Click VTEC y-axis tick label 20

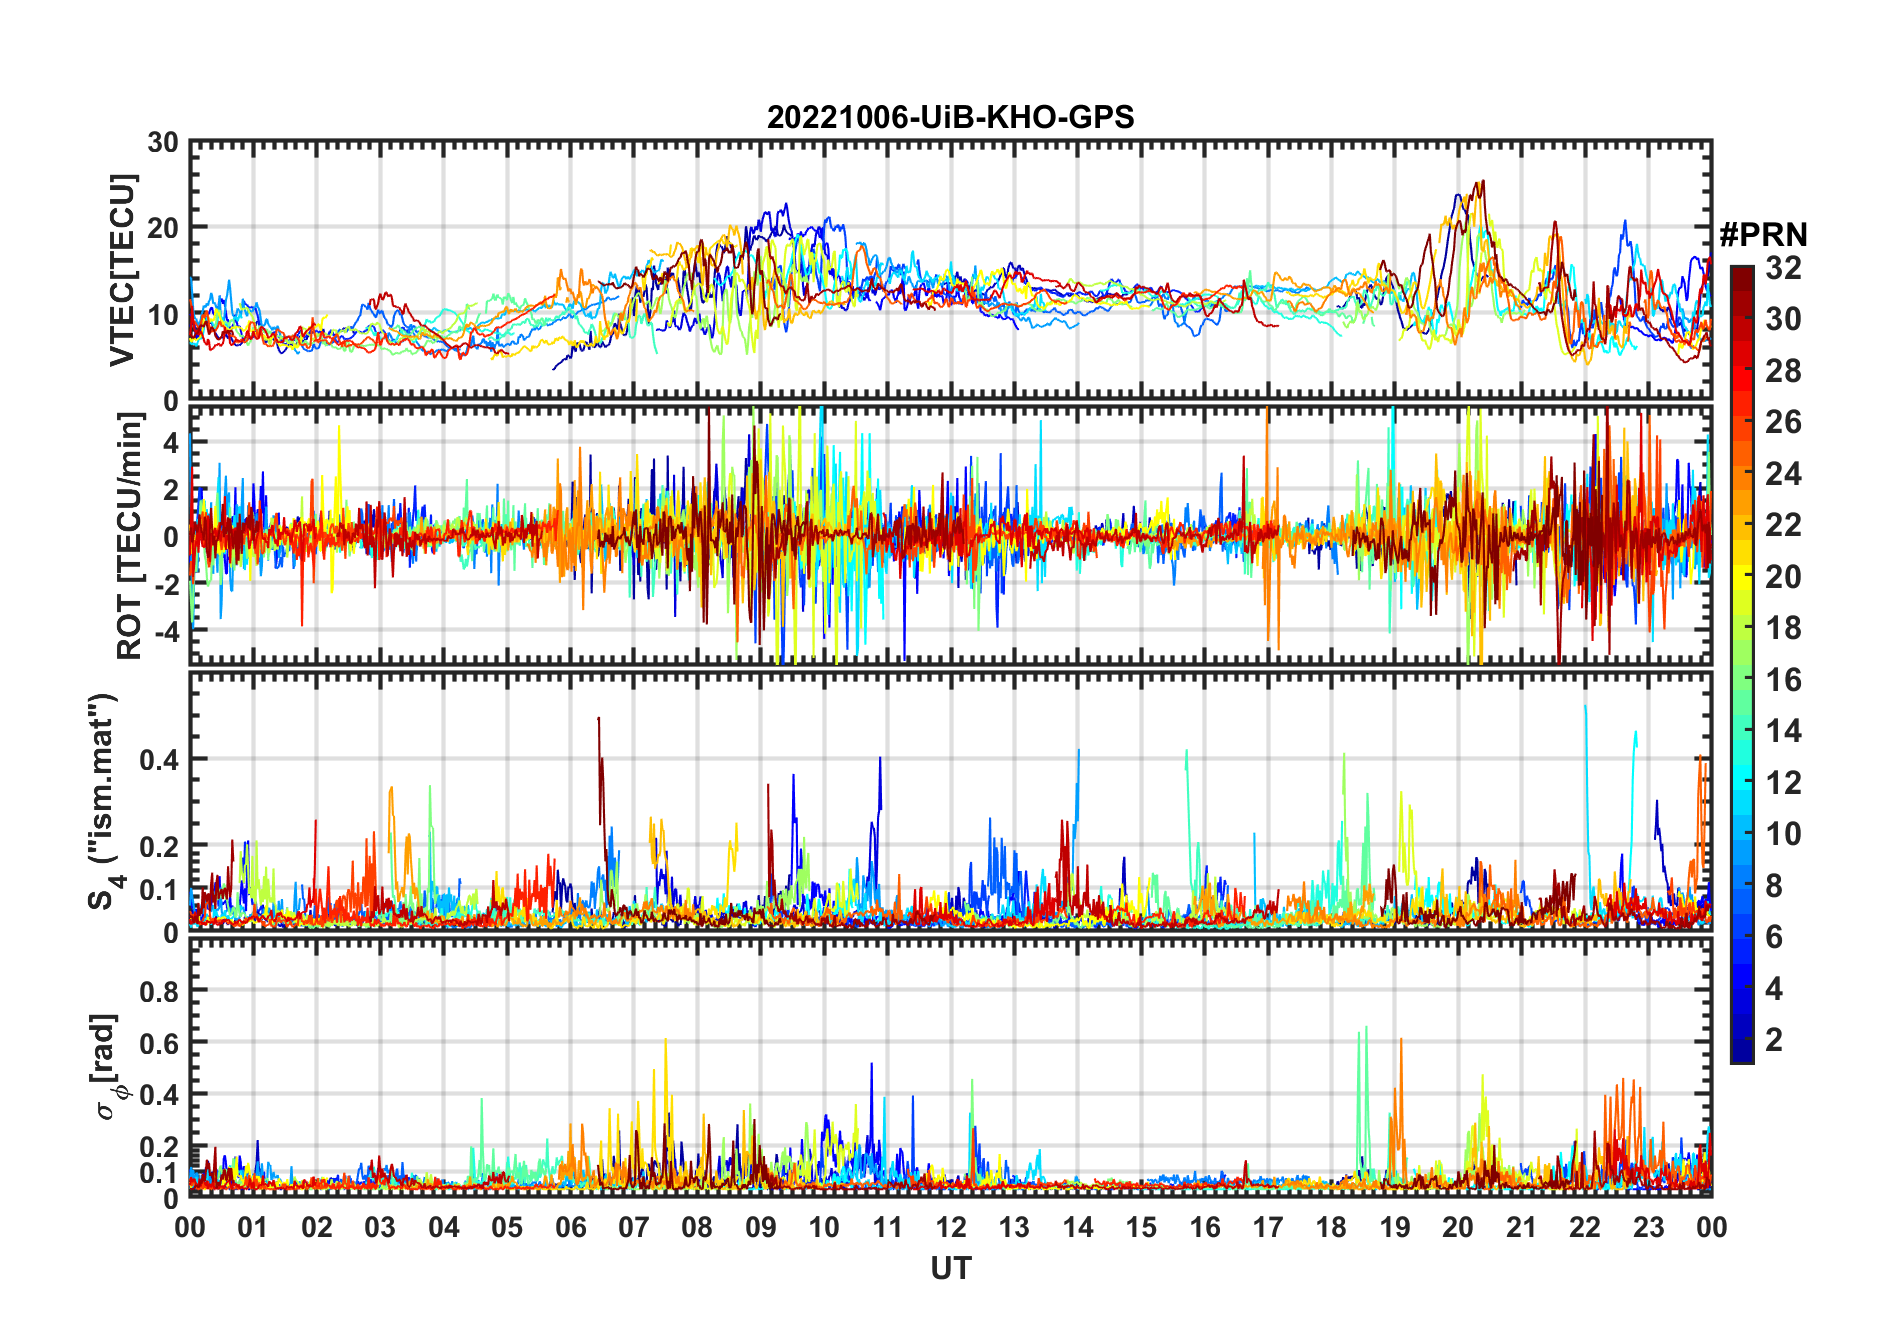tap(163, 228)
